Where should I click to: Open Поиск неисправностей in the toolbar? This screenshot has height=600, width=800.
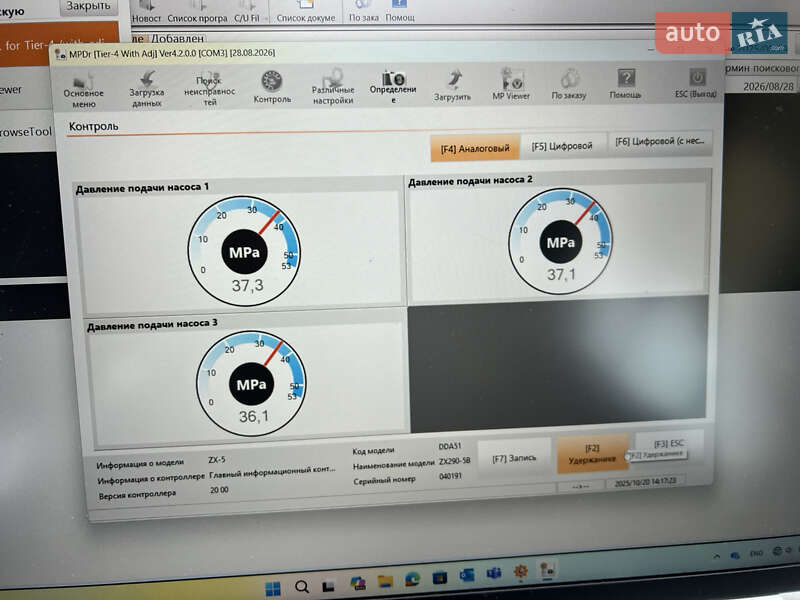point(209,88)
